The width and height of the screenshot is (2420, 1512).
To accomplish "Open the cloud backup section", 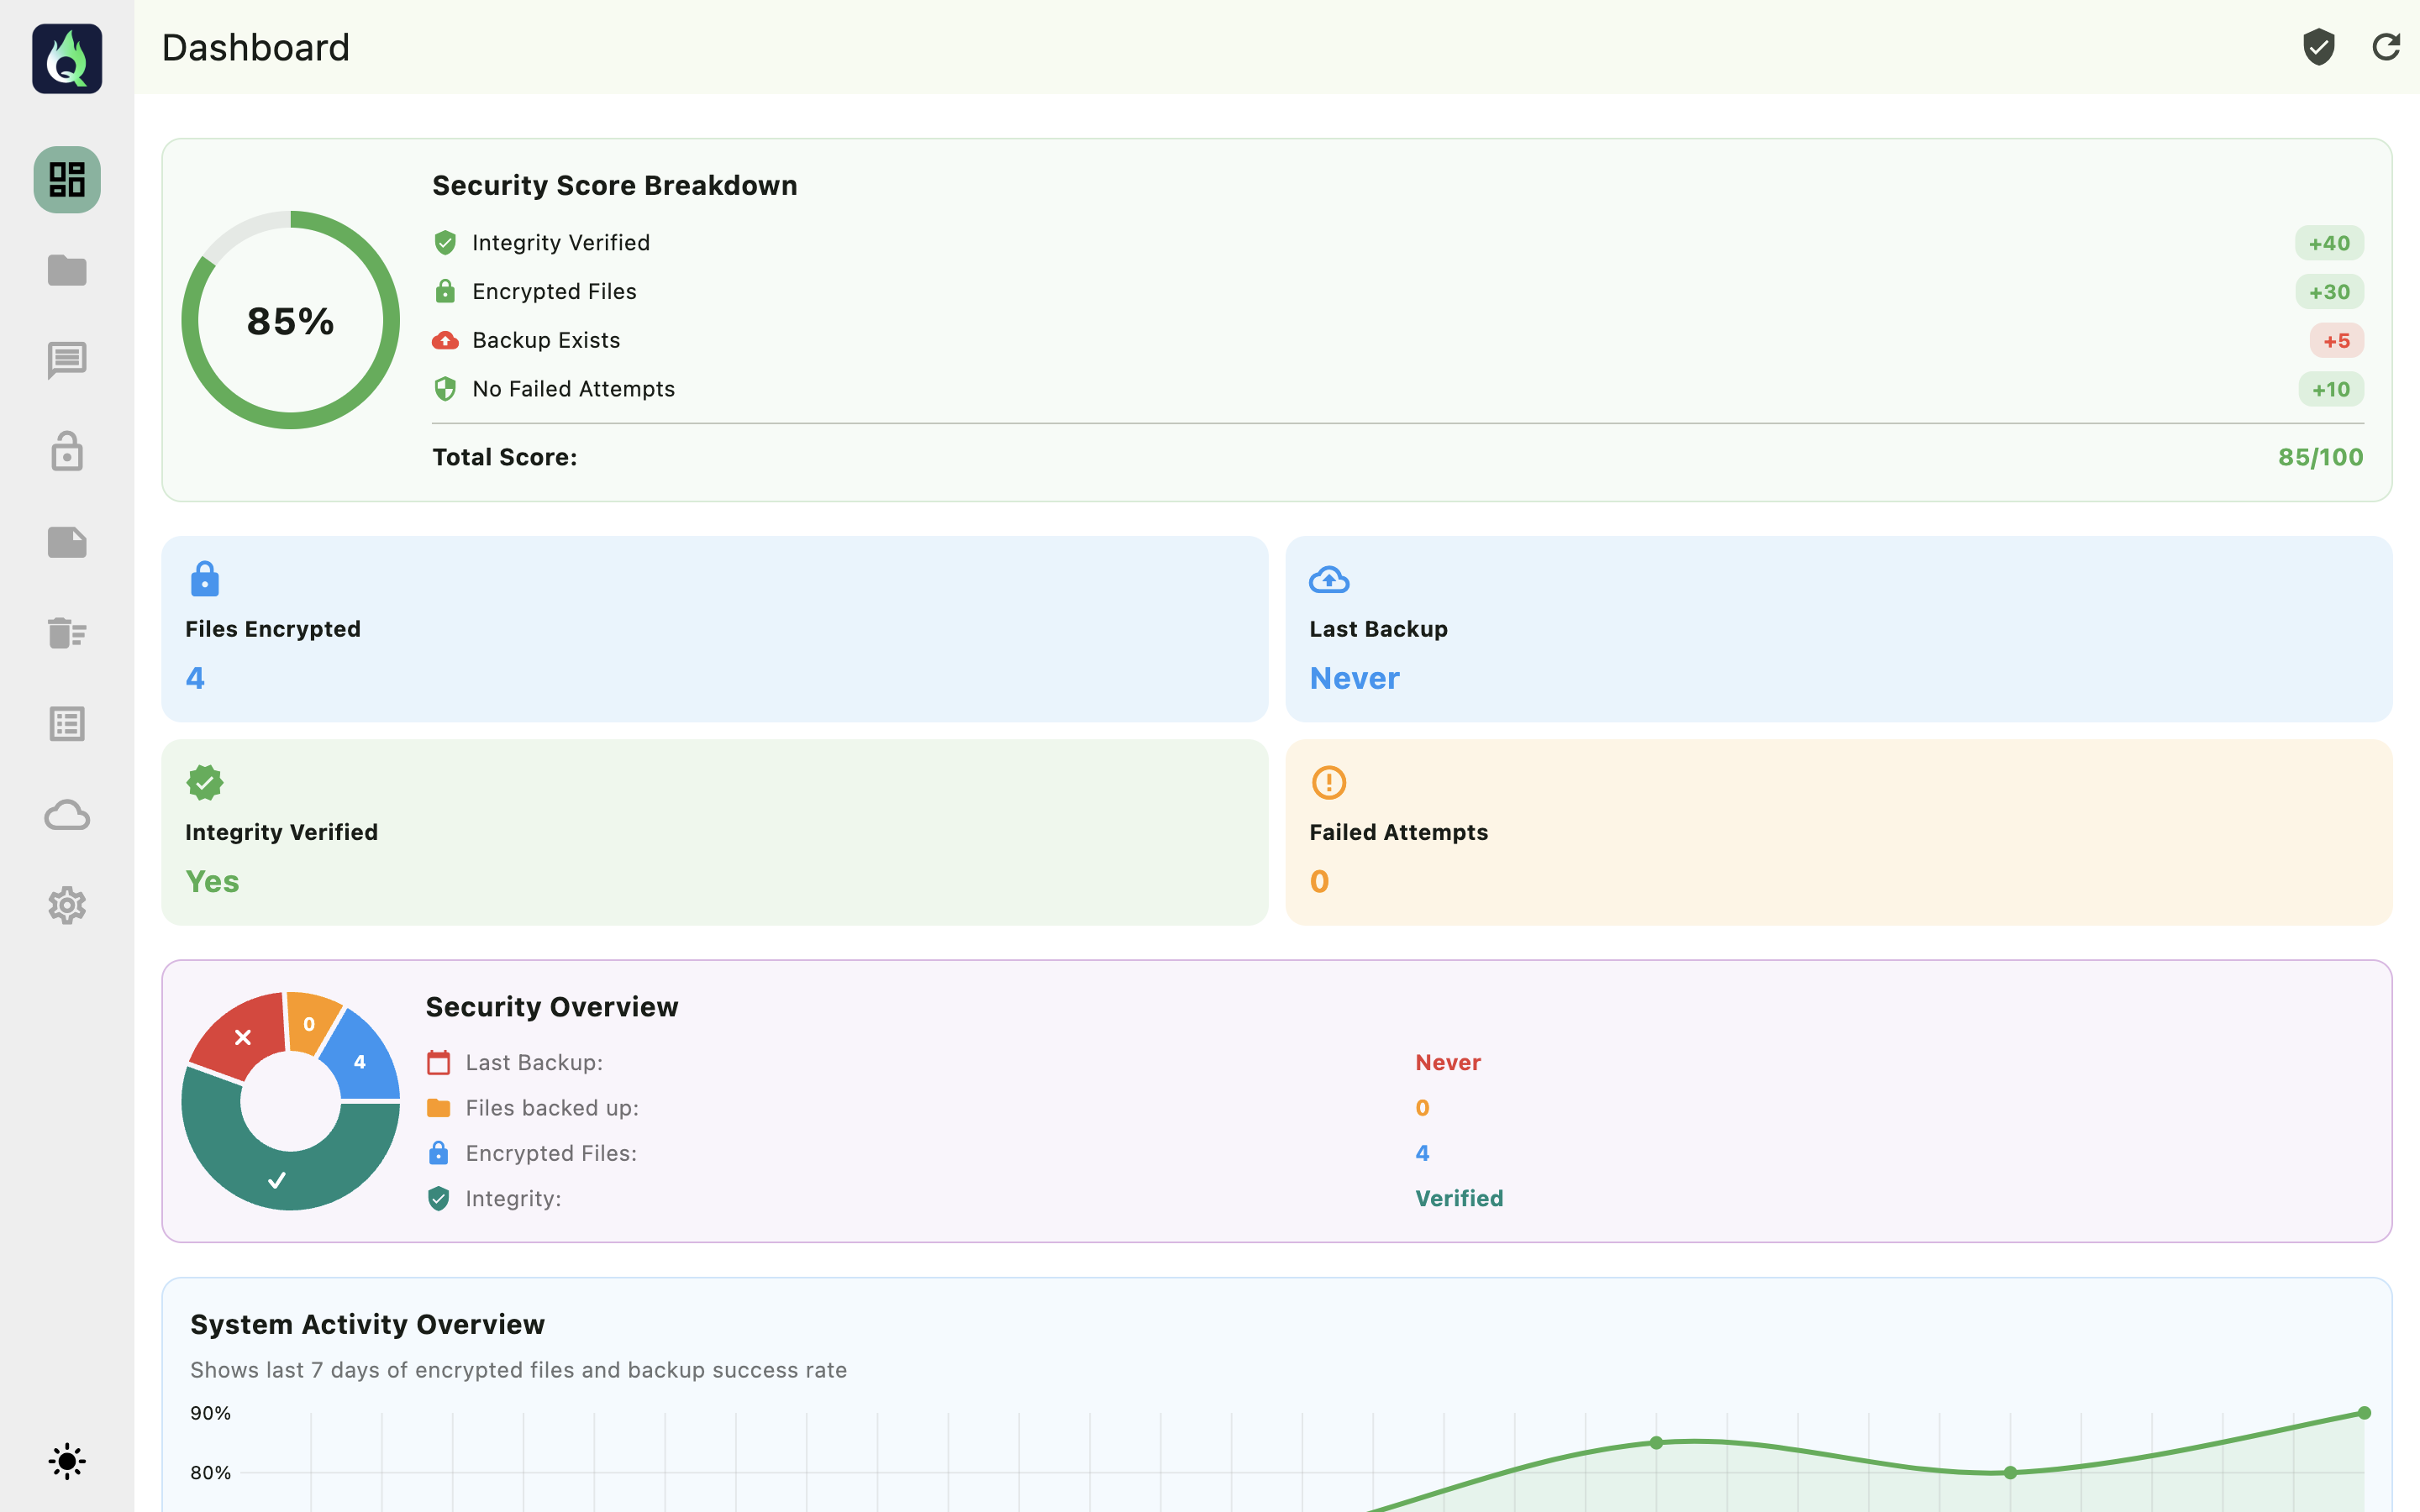I will (x=67, y=815).
